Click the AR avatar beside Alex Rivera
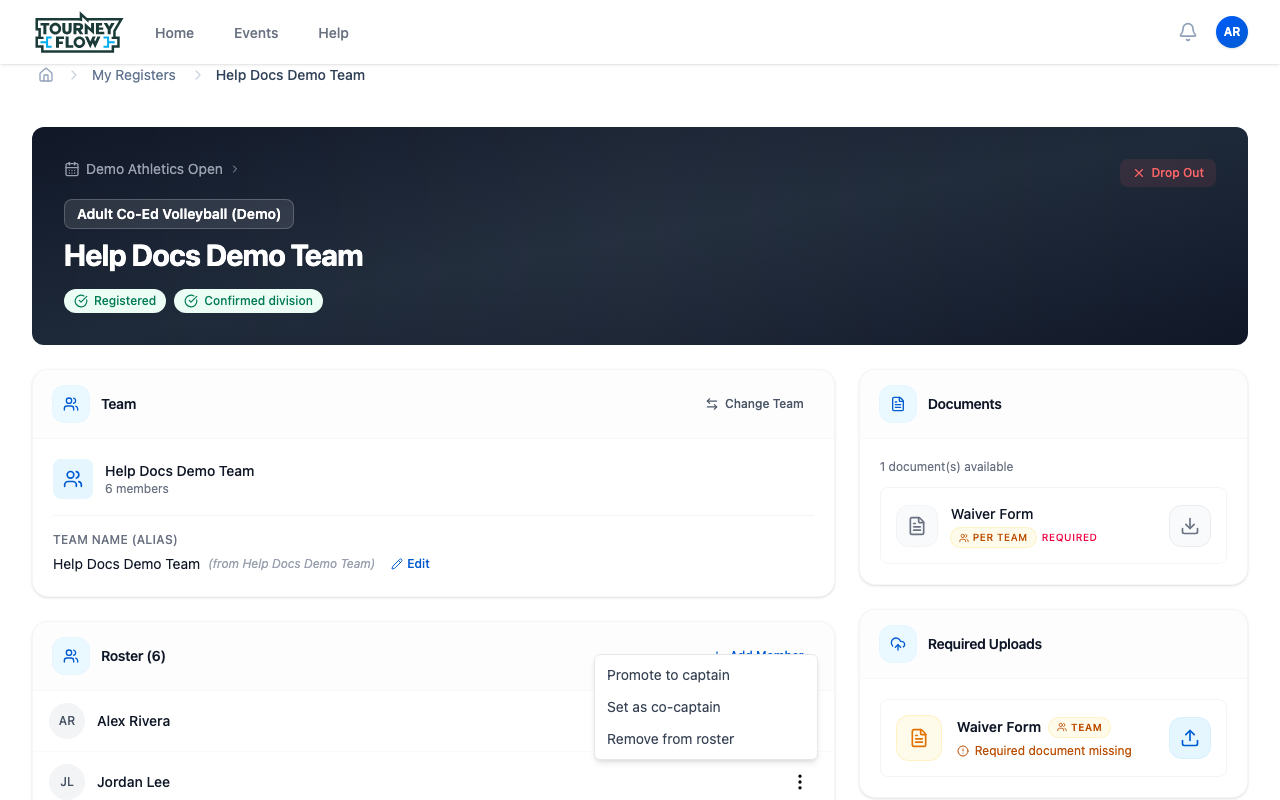 pos(67,721)
